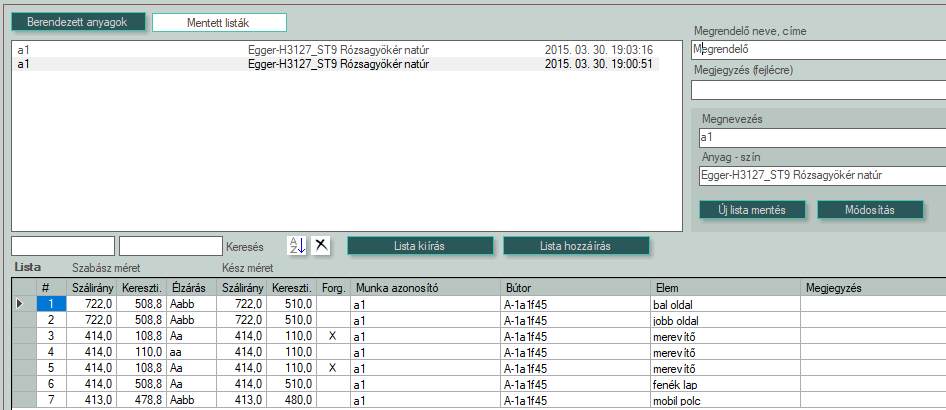Image resolution: width=946 pixels, height=410 pixels.
Task: Toggle the Forg. X cell in row 3
Action: pos(332,336)
